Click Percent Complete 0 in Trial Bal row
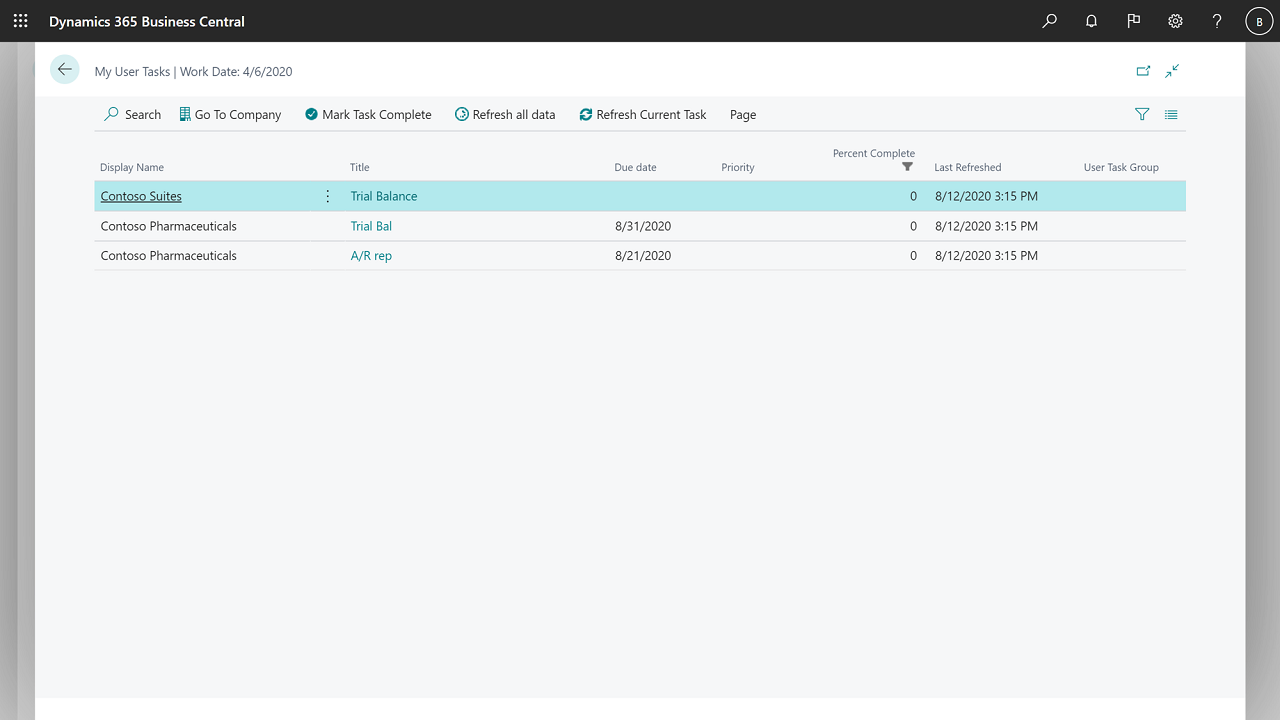Screen dimensions: 1280x720 click(x=913, y=226)
